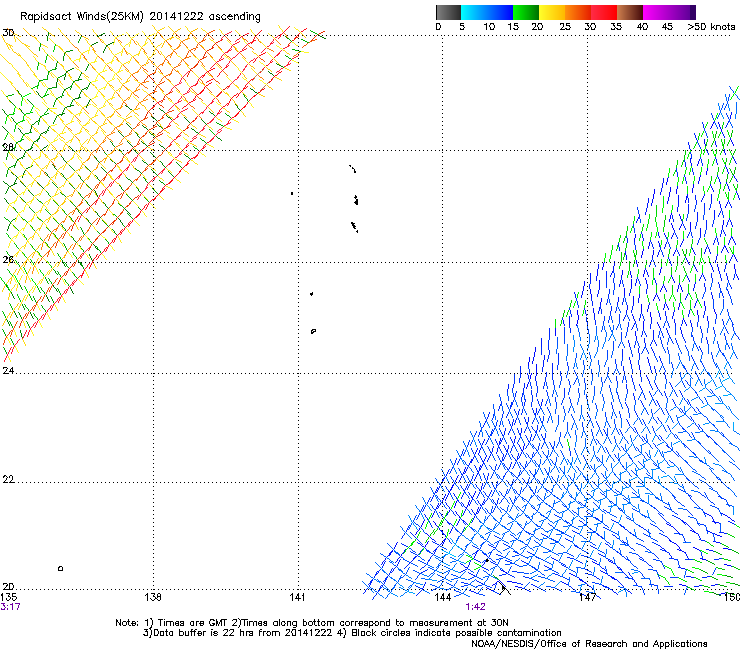The height and width of the screenshot is (650, 740).
Task: Click the 'NOAA/NESDIS/Office of Research and Applications' credit
Action: [x=589, y=644]
